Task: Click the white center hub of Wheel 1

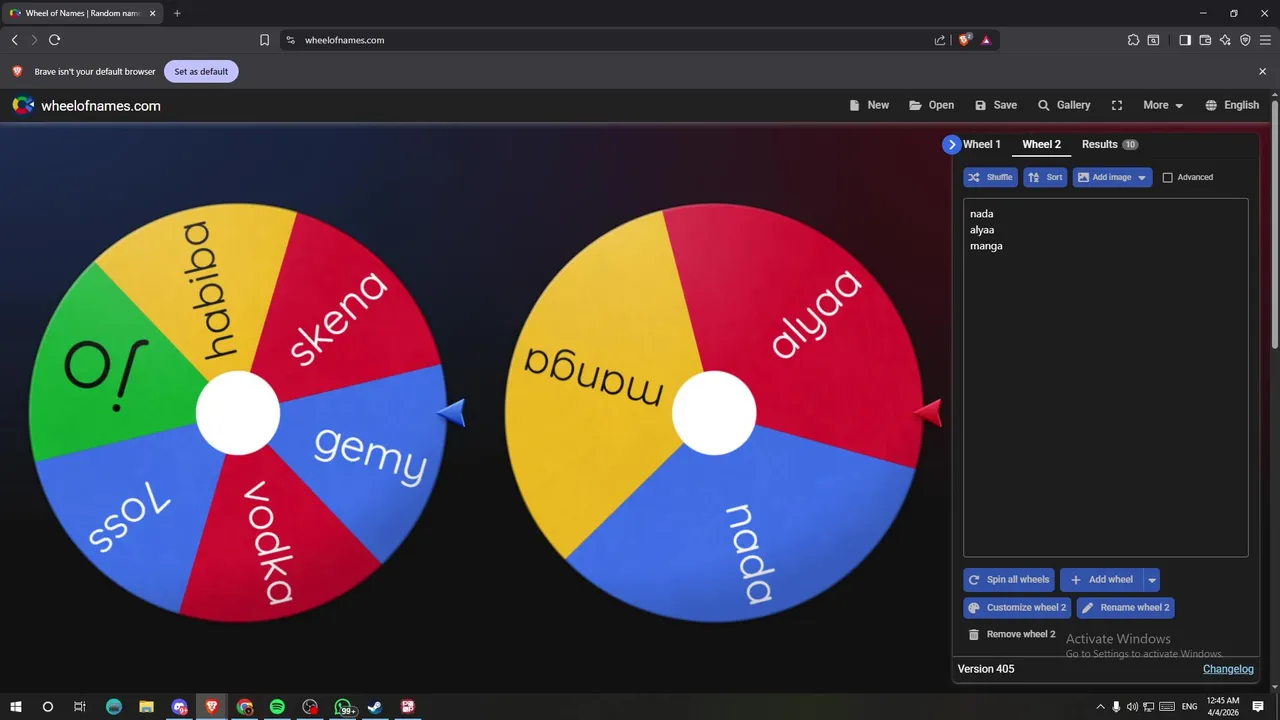Action: point(238,413)
